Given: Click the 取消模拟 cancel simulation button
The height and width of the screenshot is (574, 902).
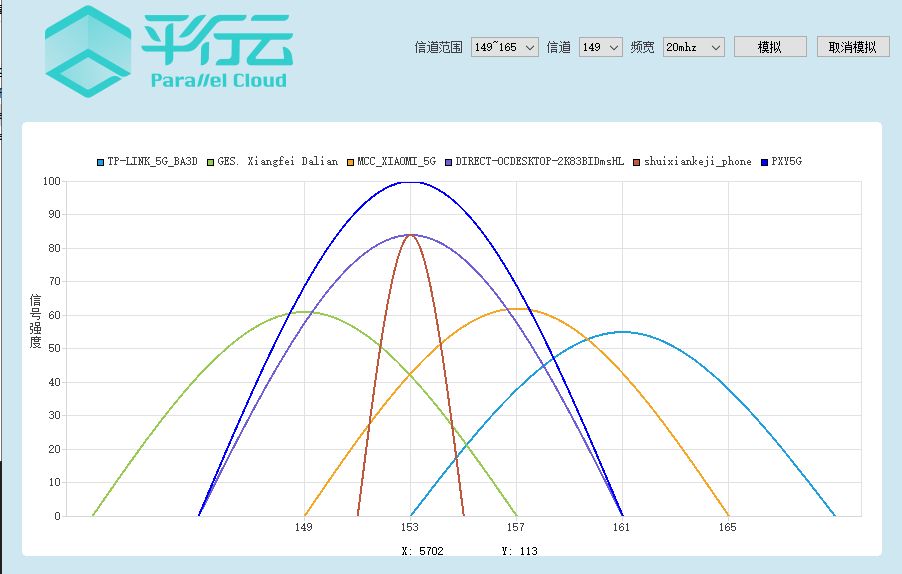Looking at the screenshot, I should (x=853, y=47).
